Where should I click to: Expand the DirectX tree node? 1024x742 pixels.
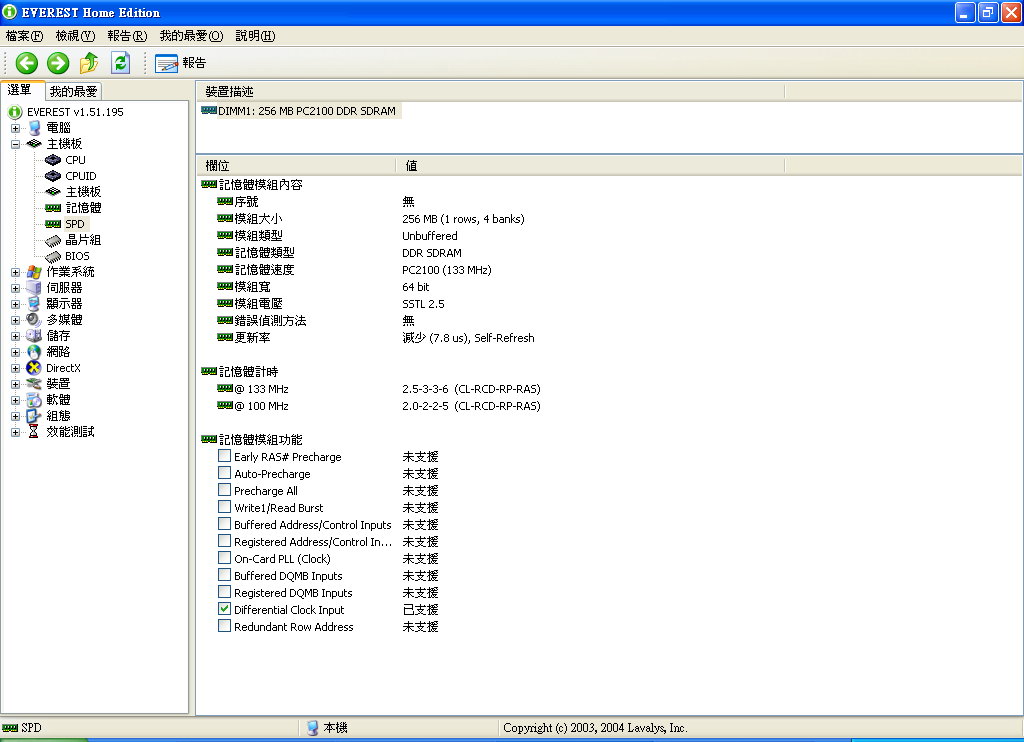click(15, 368)
